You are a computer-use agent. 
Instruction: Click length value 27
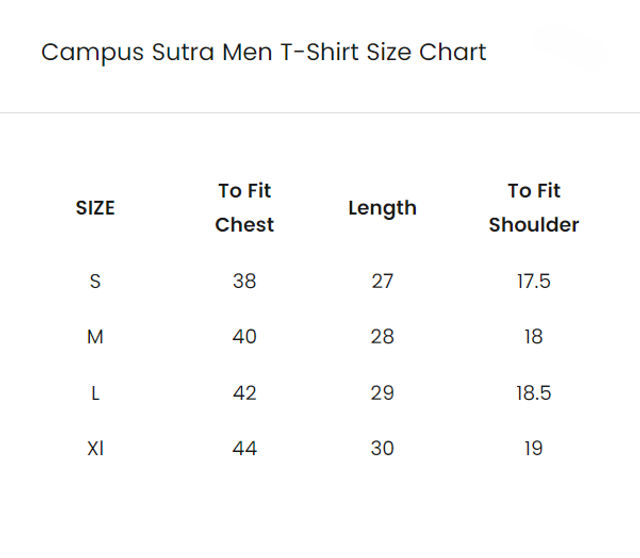pyautogui.click(x=382, y=281)
